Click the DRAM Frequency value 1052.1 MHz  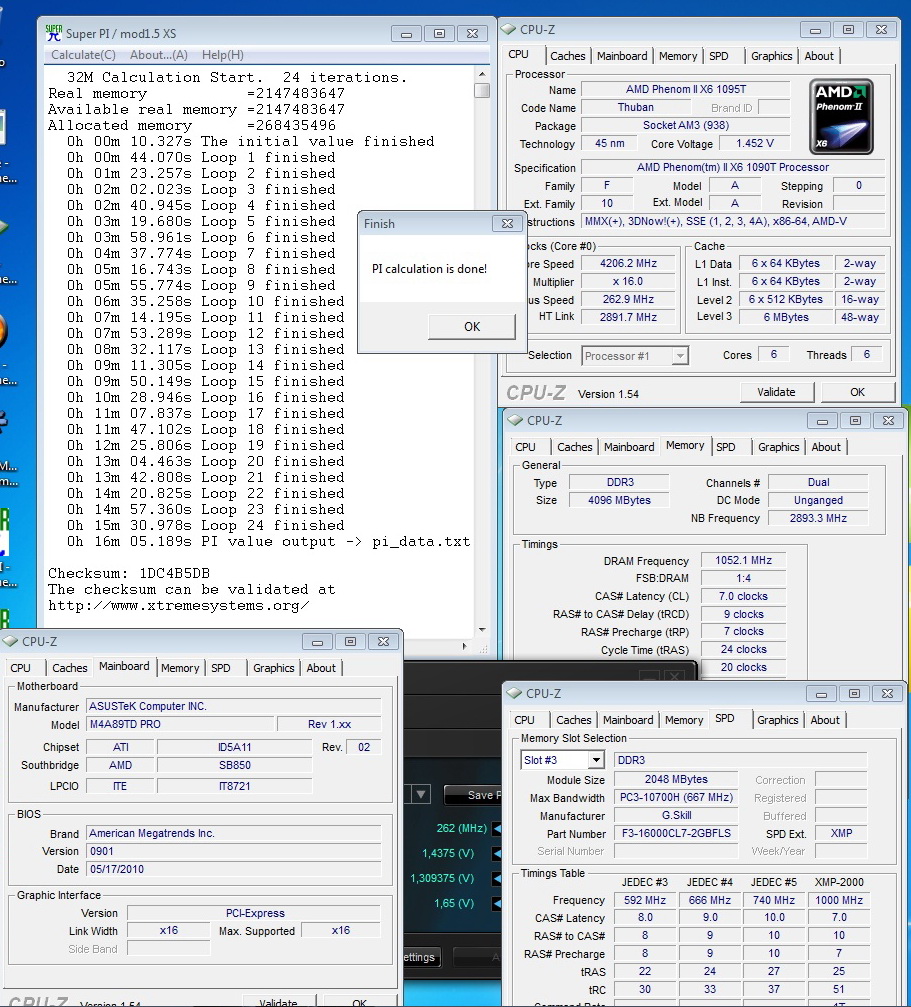coord(743,560)
